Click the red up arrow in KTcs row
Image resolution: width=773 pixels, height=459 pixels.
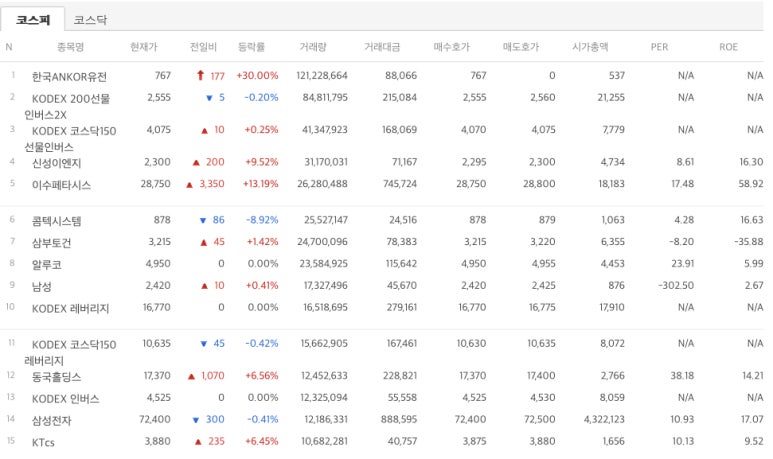tap(198, 442)
